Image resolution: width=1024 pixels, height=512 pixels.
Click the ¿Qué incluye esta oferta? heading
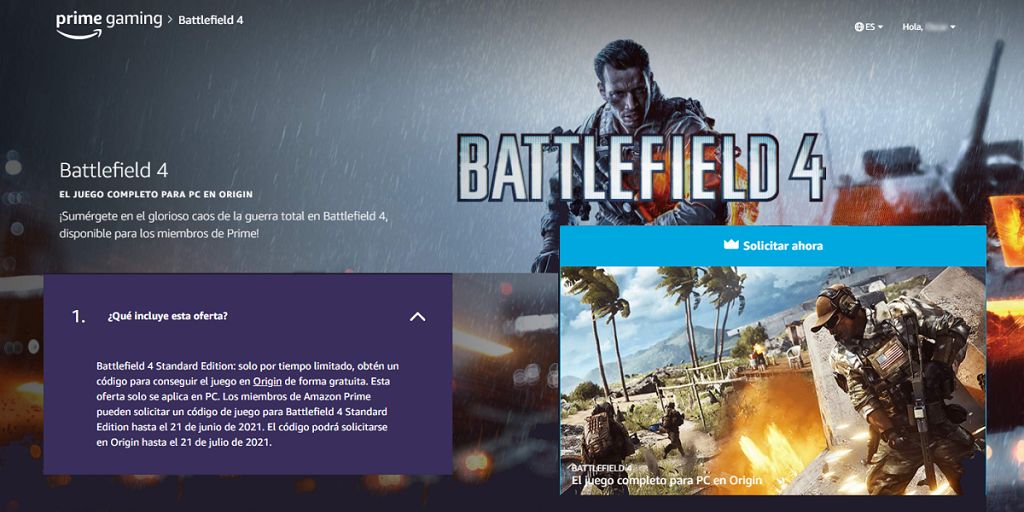(x=167, y=317)
